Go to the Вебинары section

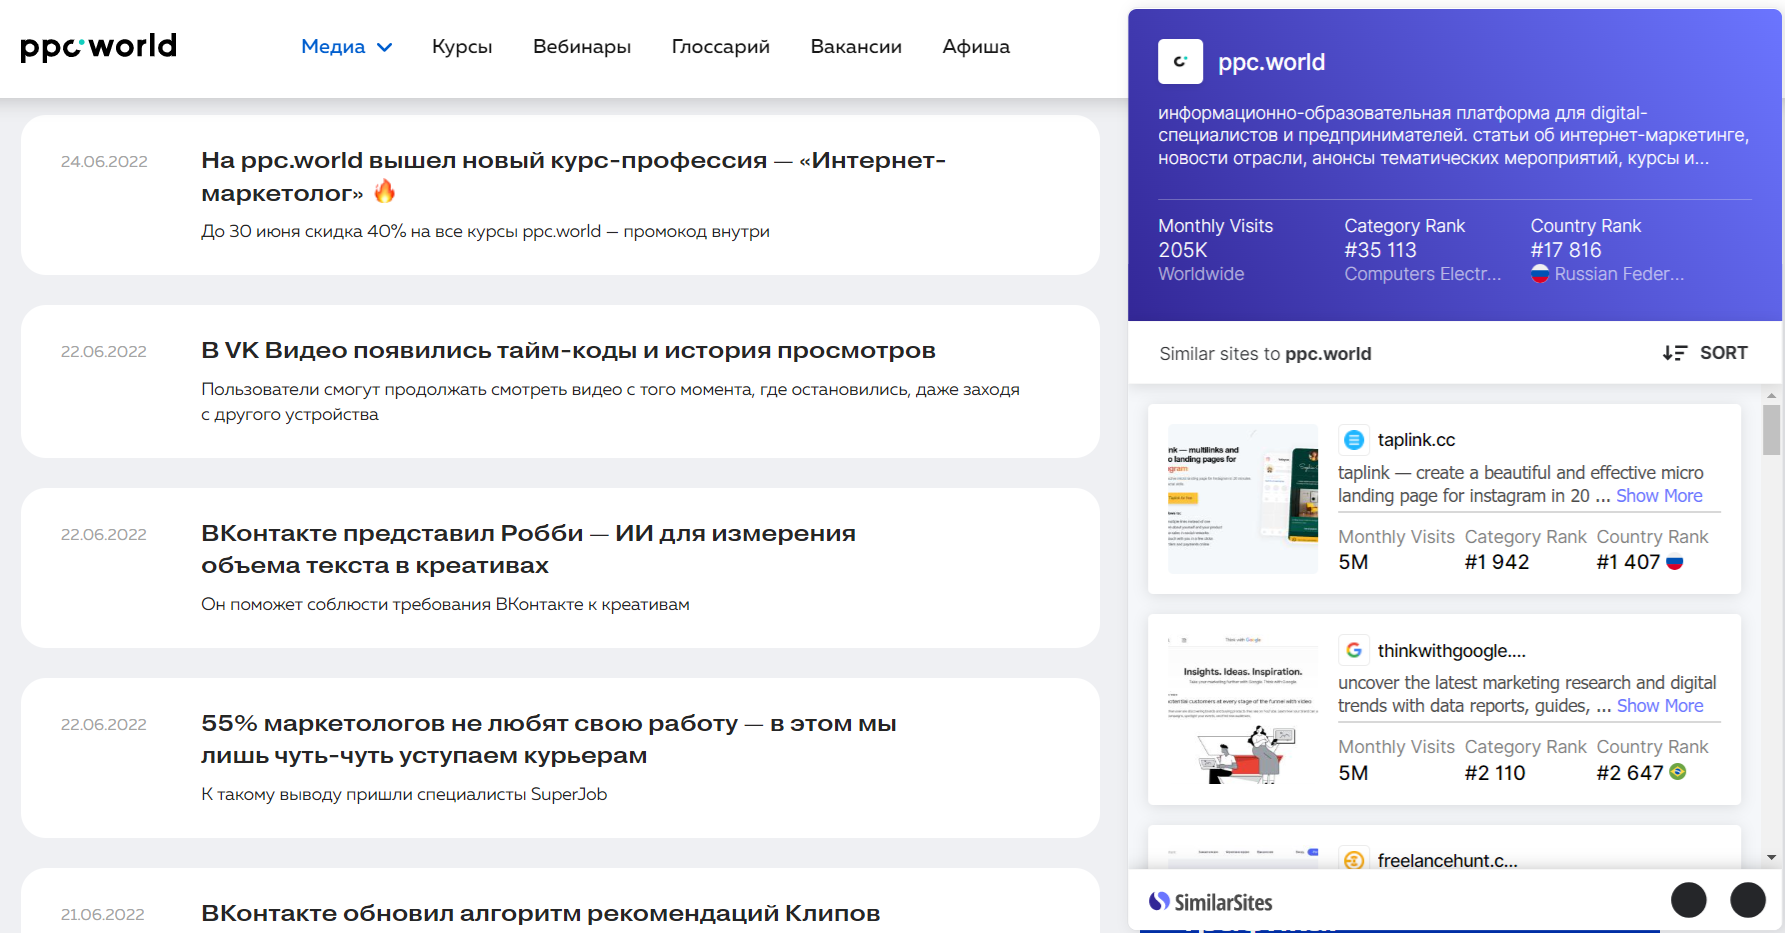coord(582,47)
